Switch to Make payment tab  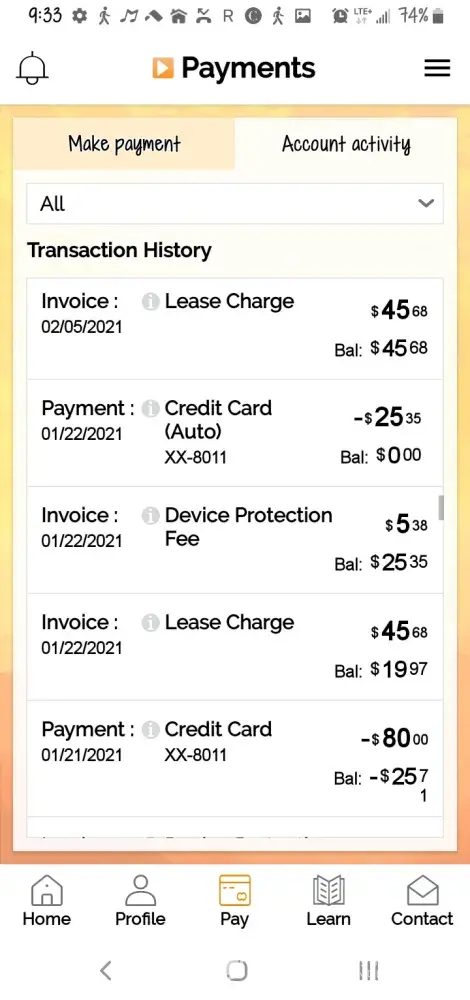pyautogui.click(x=124, y=143)
